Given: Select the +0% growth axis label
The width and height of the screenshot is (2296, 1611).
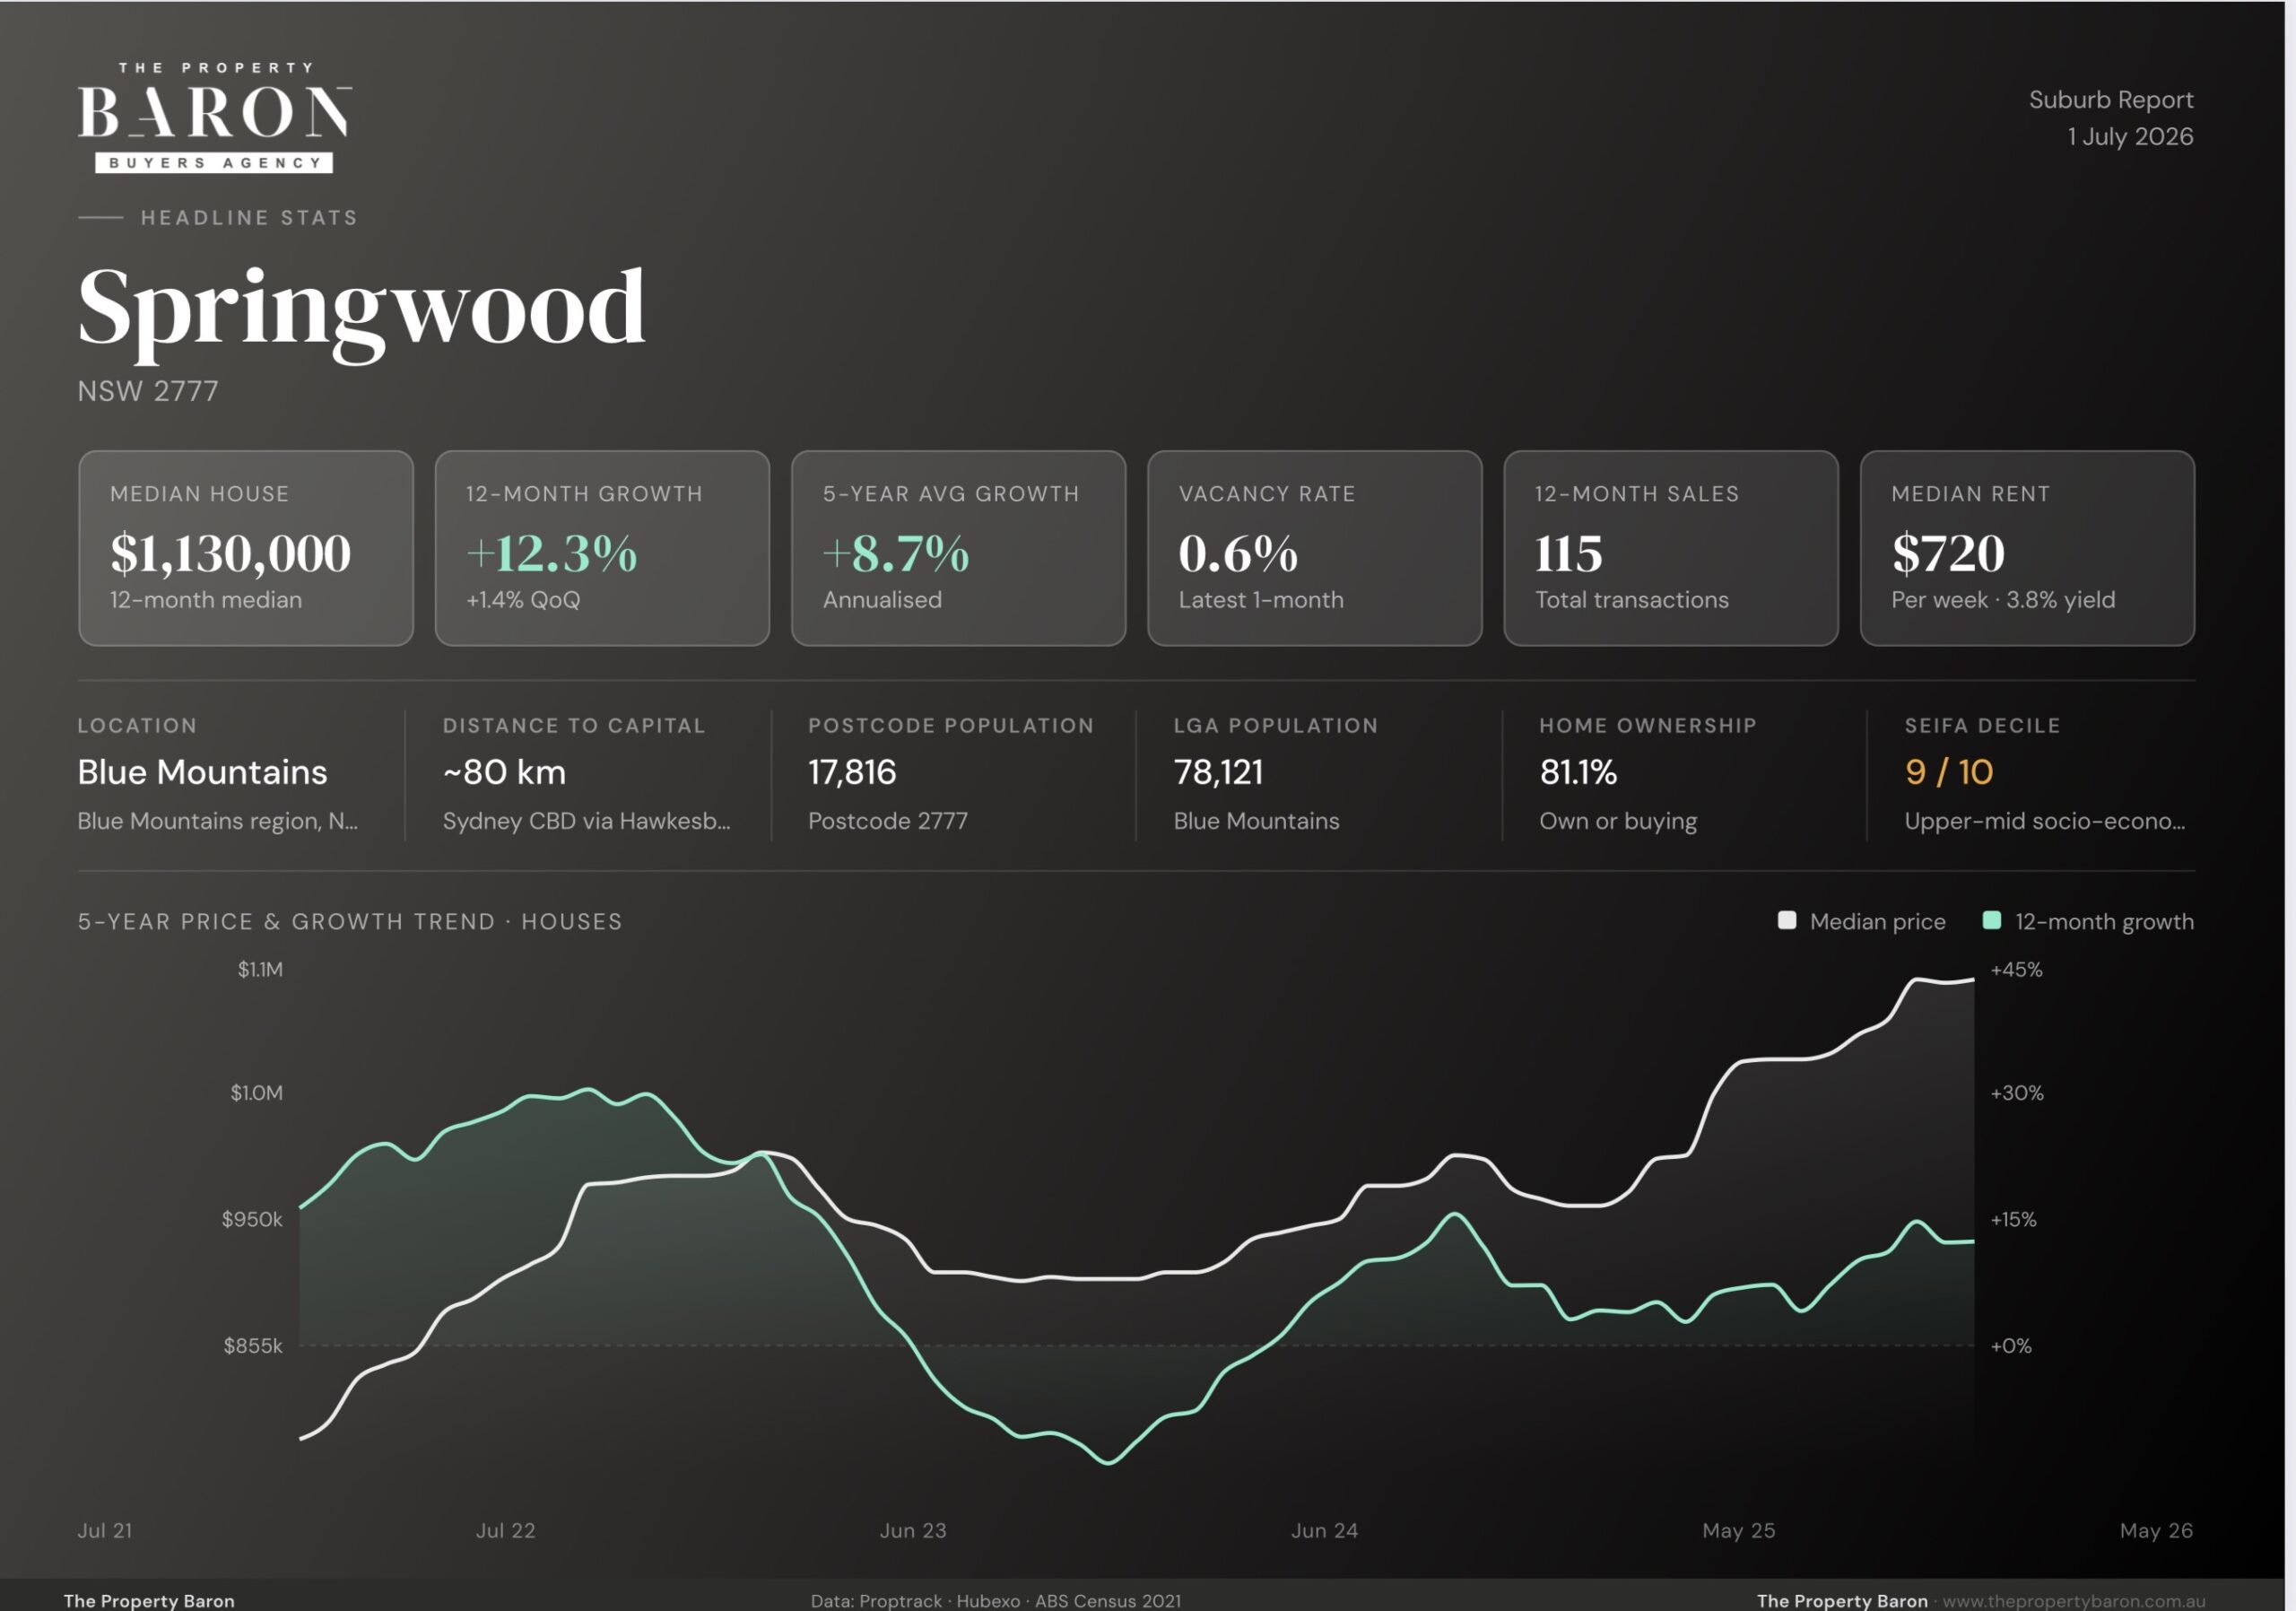Looking at the screenshot, I should pos(2011,1346).
